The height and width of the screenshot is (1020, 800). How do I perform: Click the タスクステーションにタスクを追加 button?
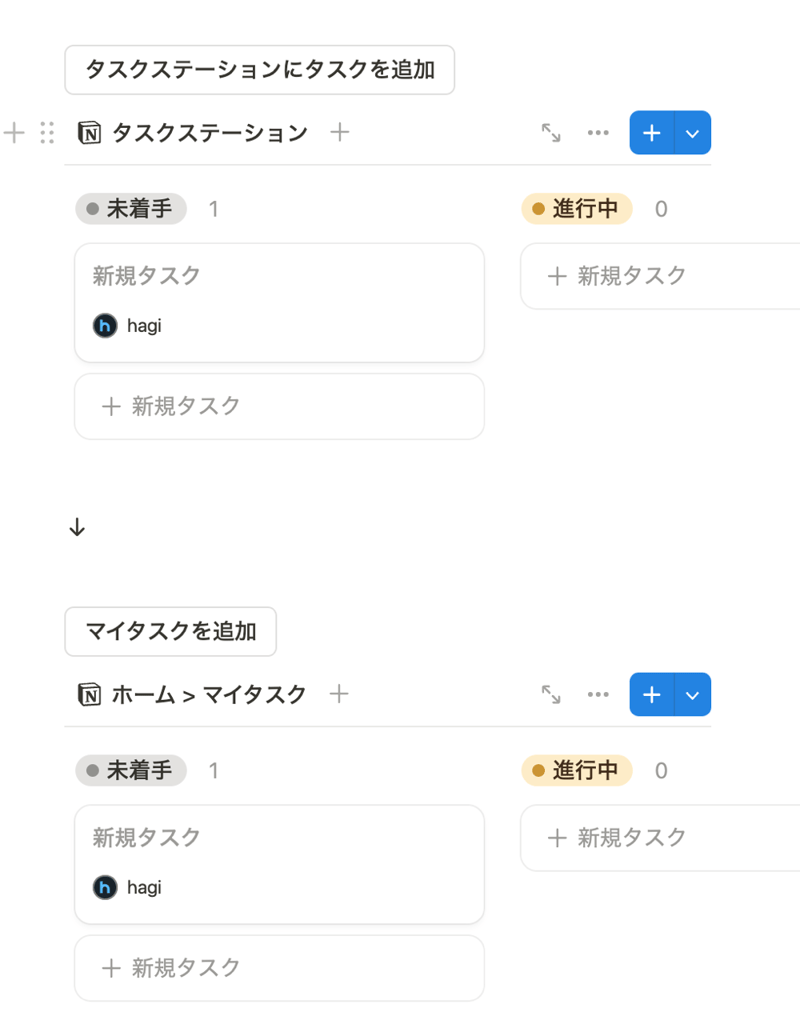click(260, 70)
